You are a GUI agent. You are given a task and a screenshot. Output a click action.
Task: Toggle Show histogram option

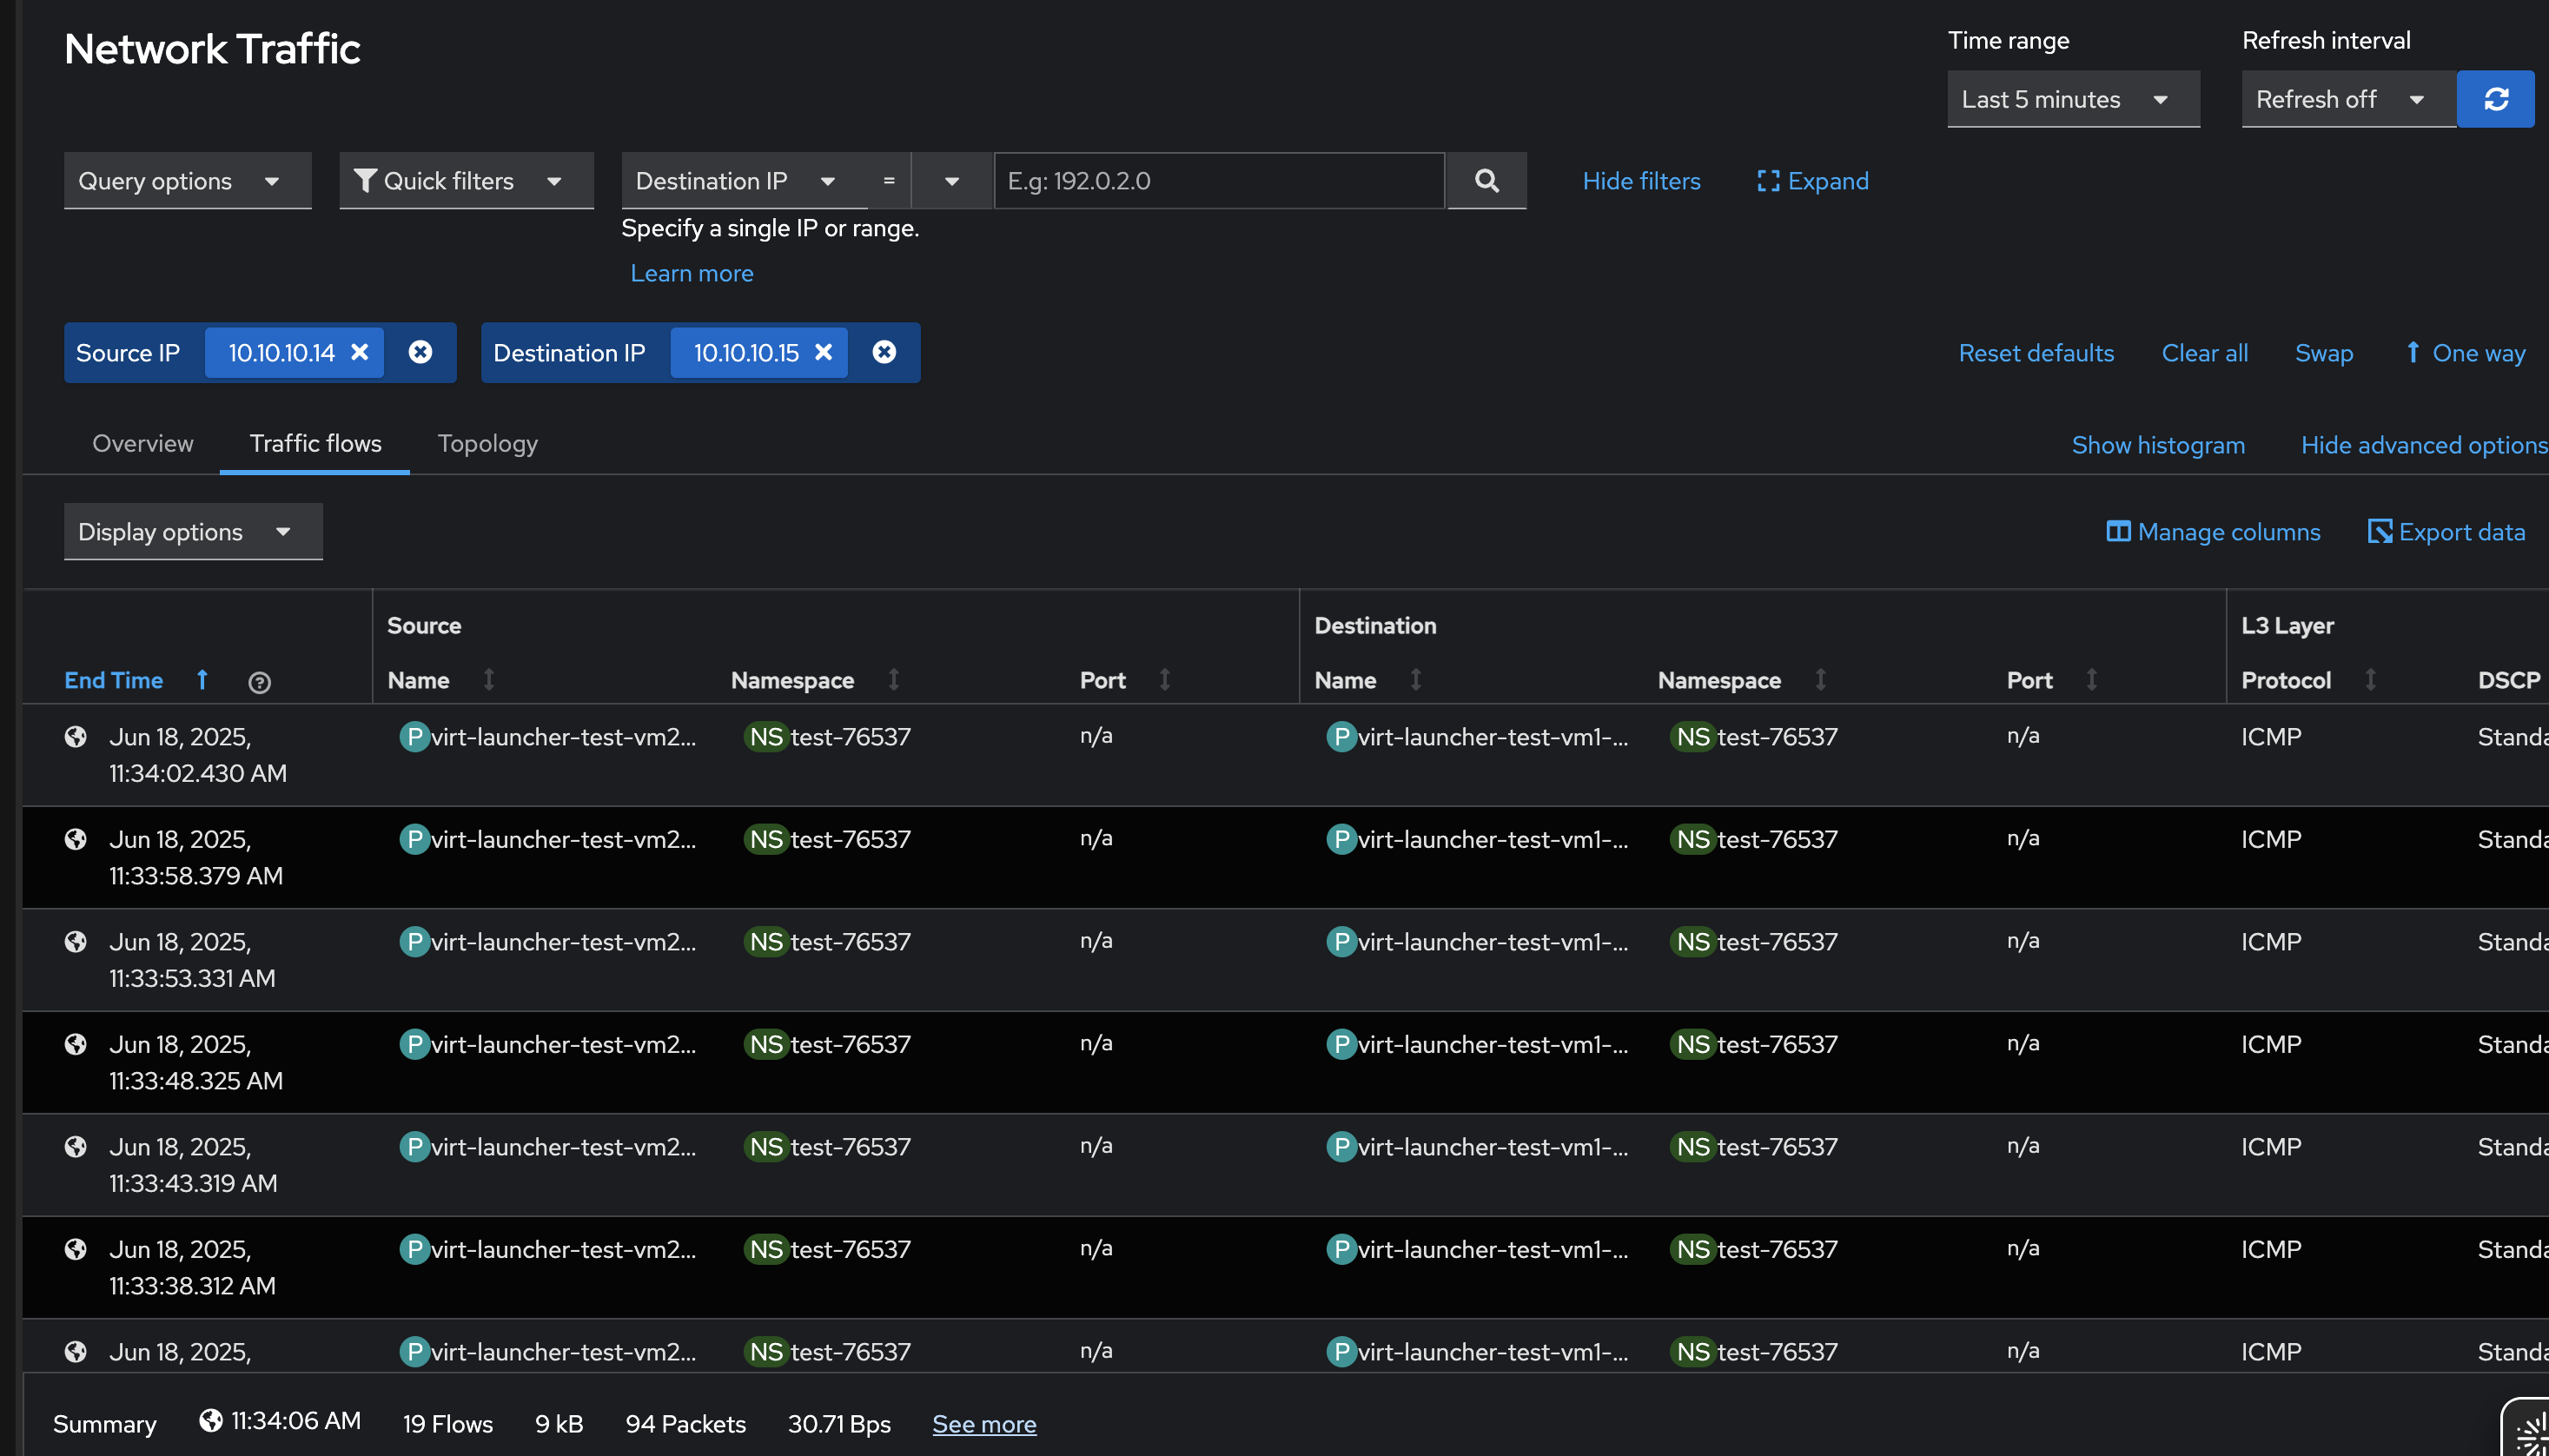coord(2157,445)
